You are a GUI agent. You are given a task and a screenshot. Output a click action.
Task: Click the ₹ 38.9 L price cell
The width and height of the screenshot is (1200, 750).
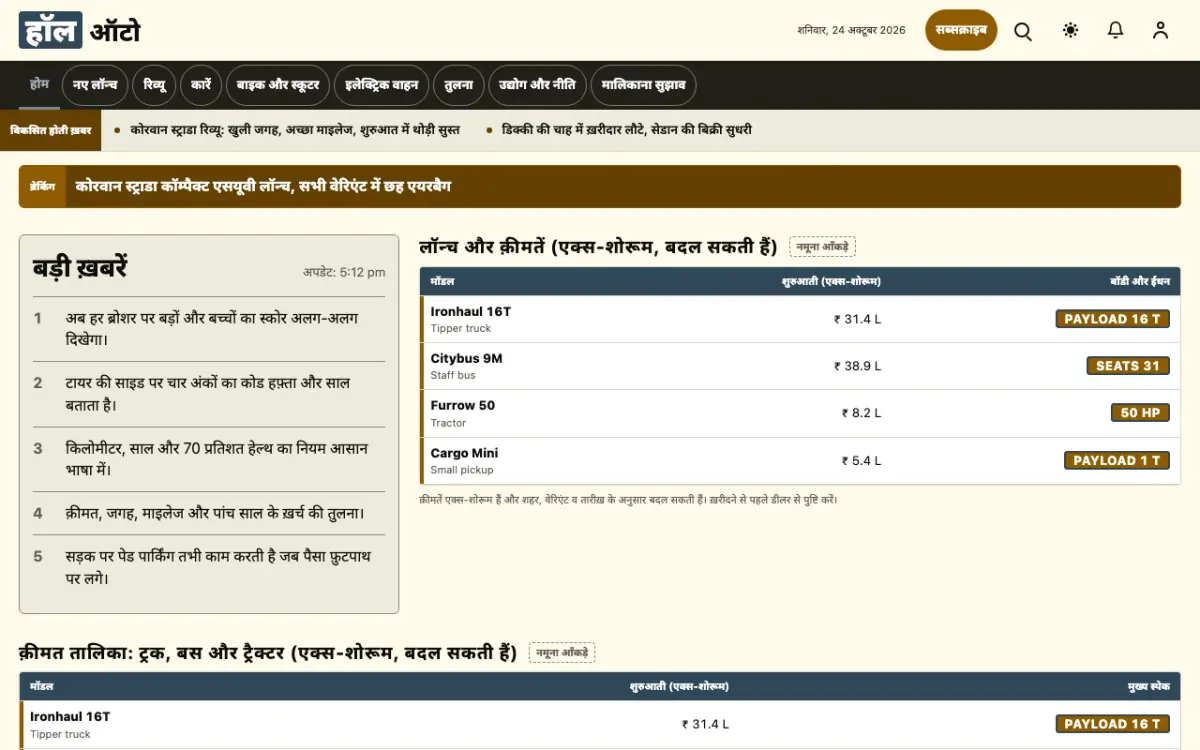[858, 366]
